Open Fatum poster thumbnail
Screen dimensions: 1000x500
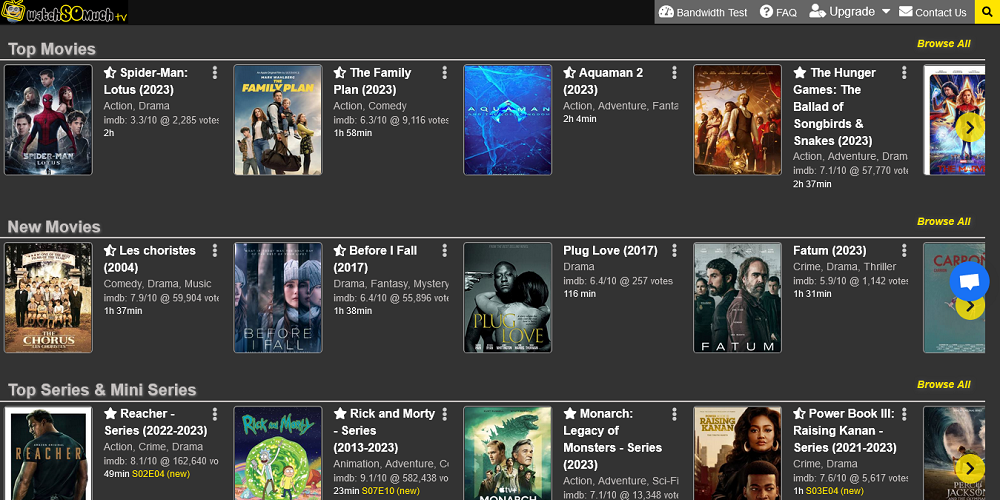737,297
